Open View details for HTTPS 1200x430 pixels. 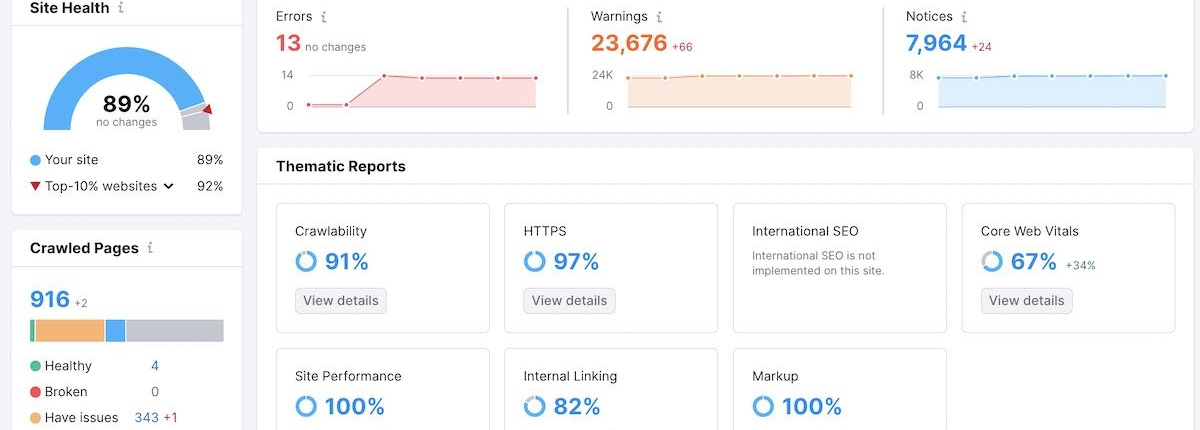(x=569, y=300)
